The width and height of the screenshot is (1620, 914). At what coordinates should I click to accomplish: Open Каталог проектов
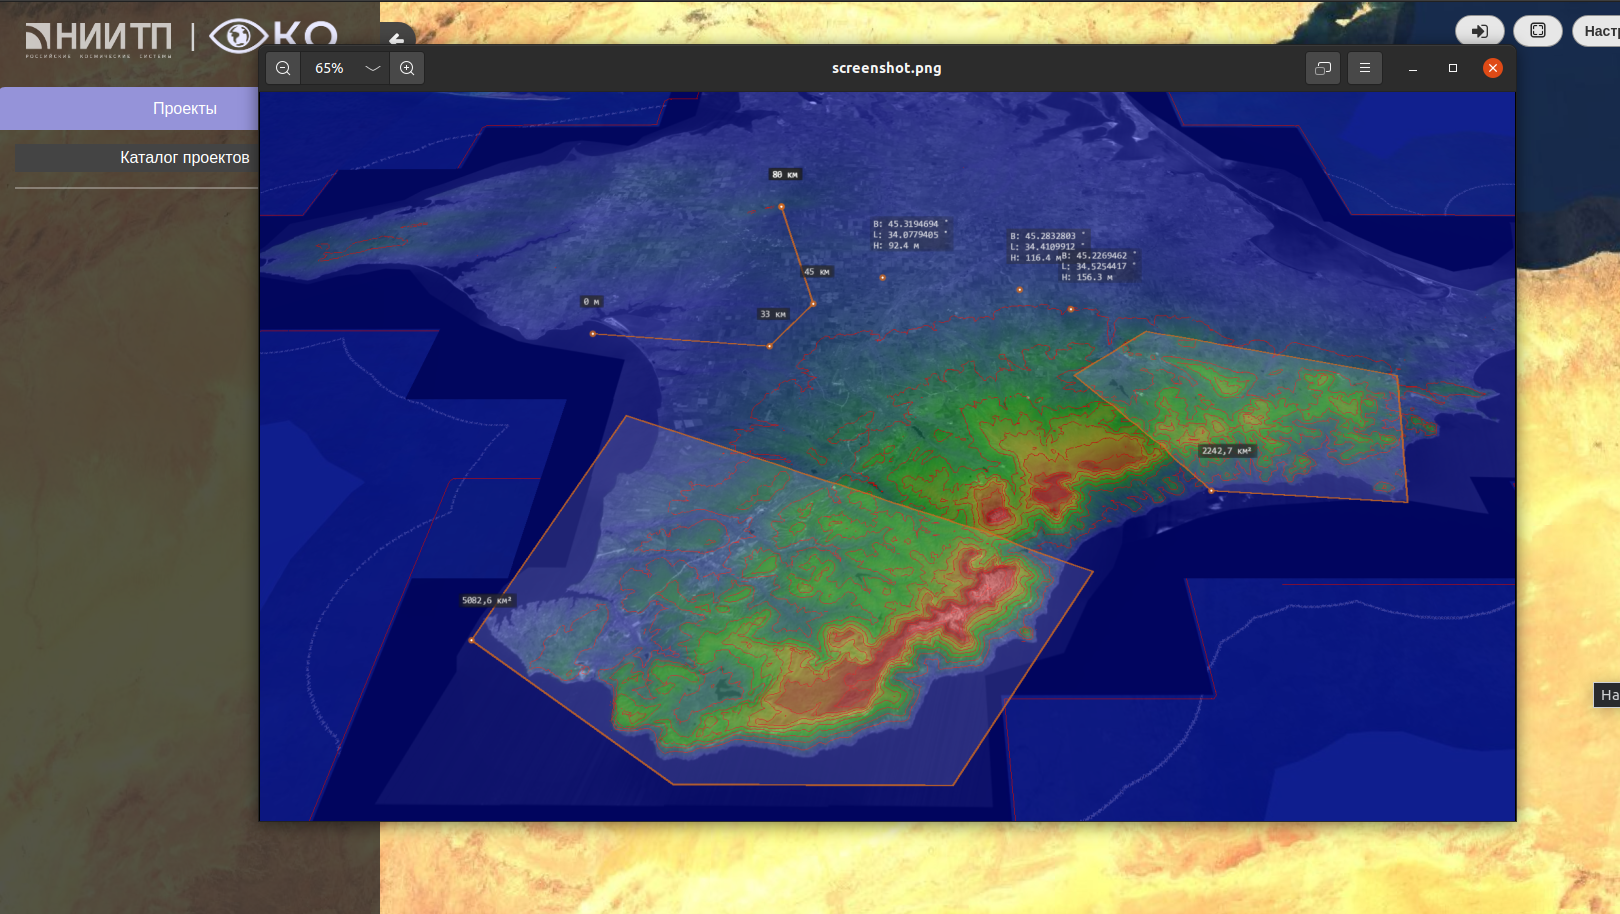(184, 157)
